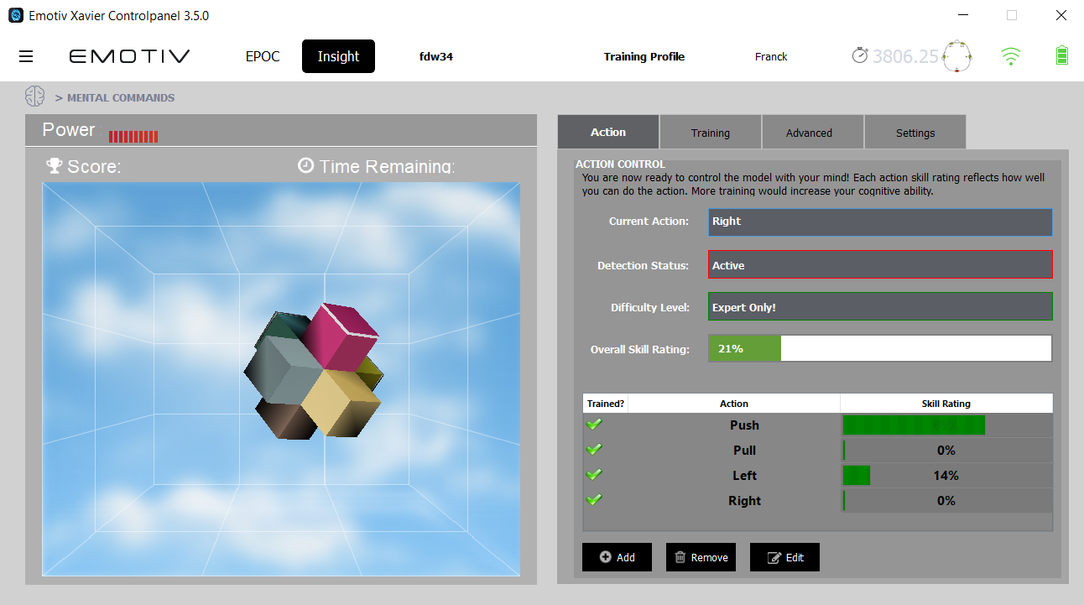
Task: Click the trained checkmark for Push
Action: [x=594, y=425]
